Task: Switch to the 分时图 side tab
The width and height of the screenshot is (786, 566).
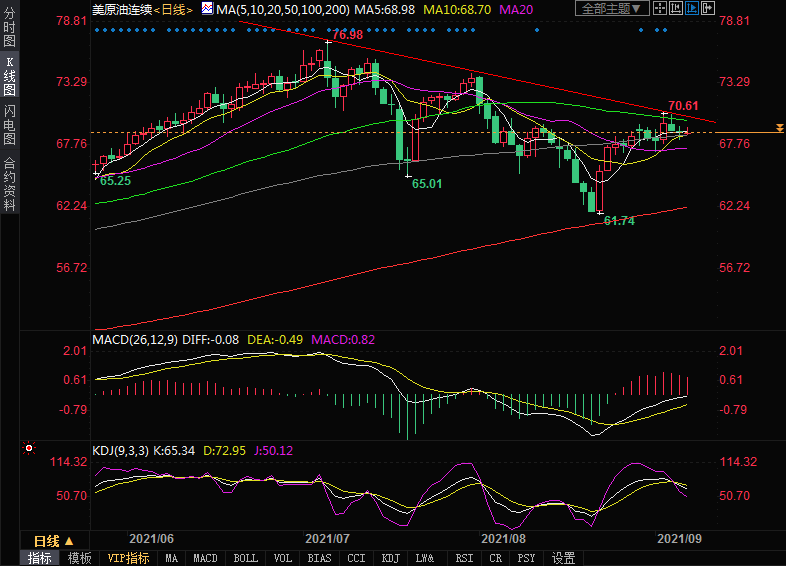Action: 9,32
